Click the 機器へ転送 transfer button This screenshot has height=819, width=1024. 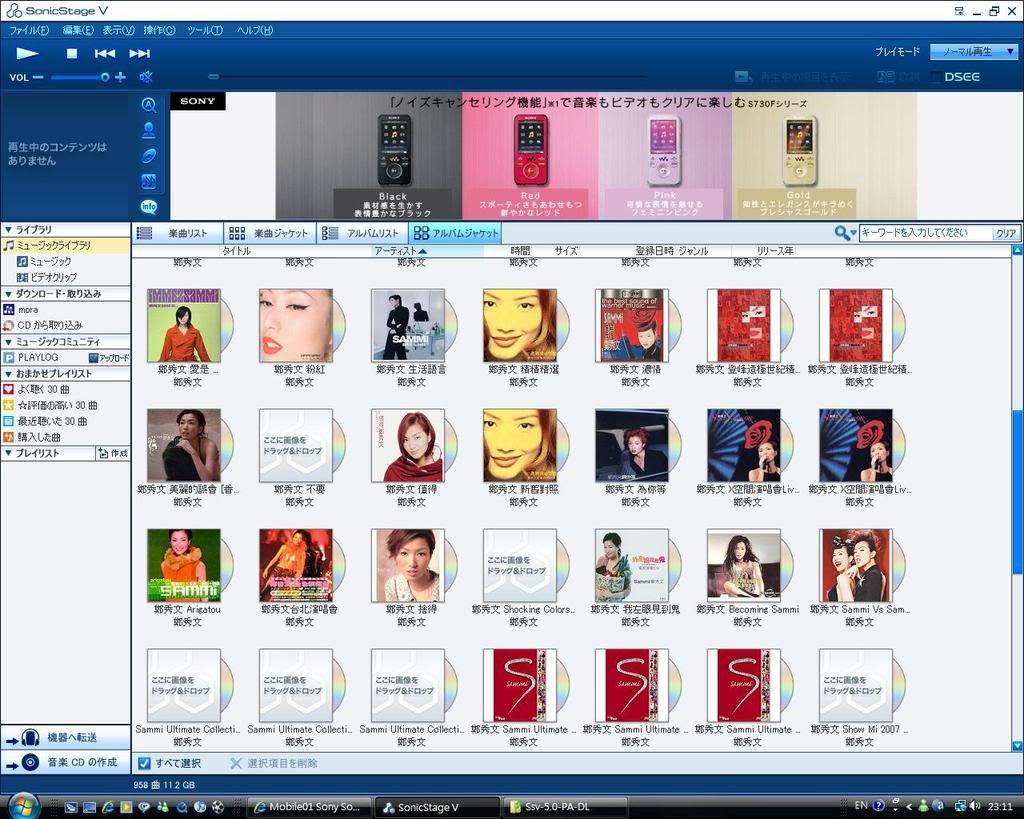[65, 737]
